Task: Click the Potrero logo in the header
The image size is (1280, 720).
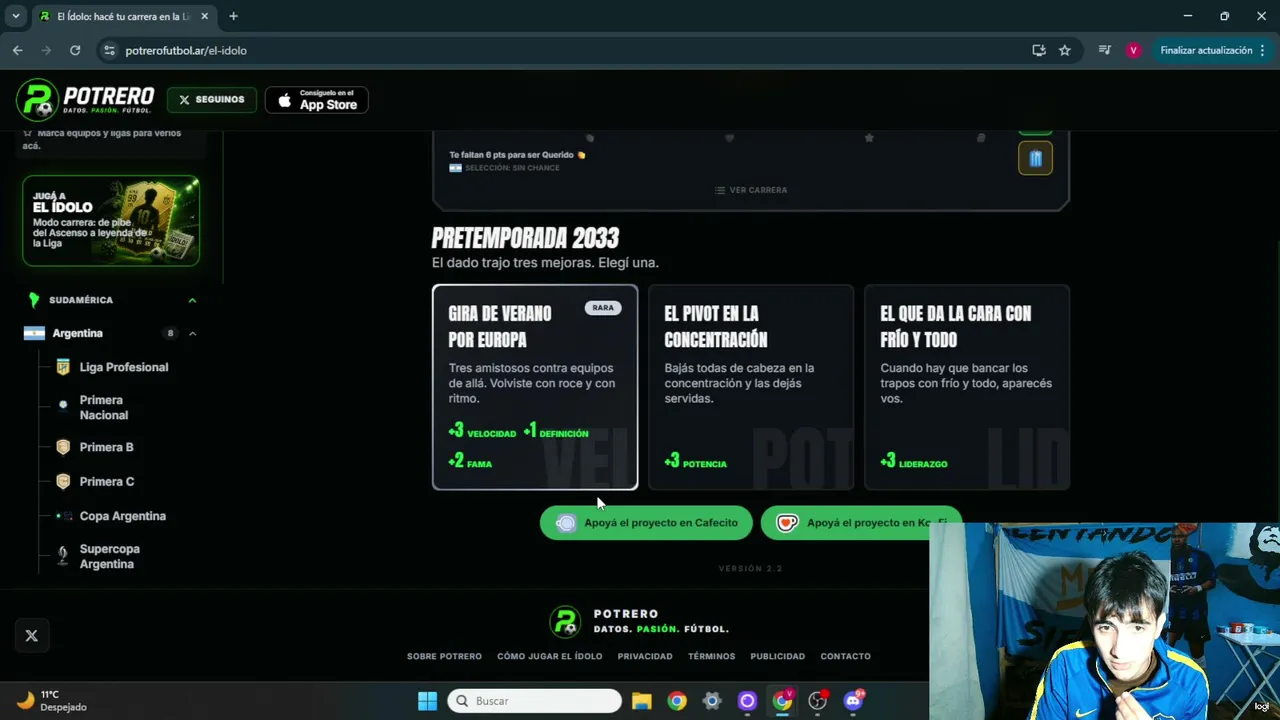Action: pyautogui.click(x=86, y=100)
